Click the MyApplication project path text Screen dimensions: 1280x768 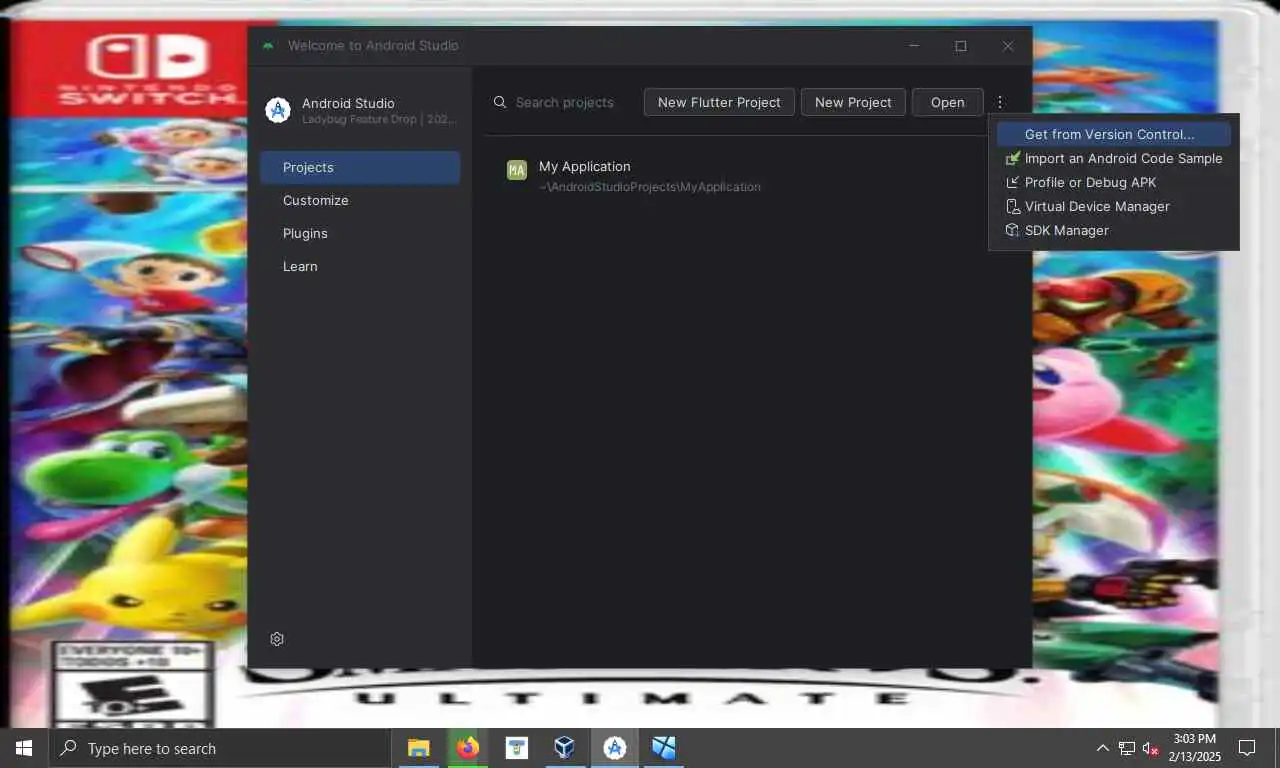[649, 187]
